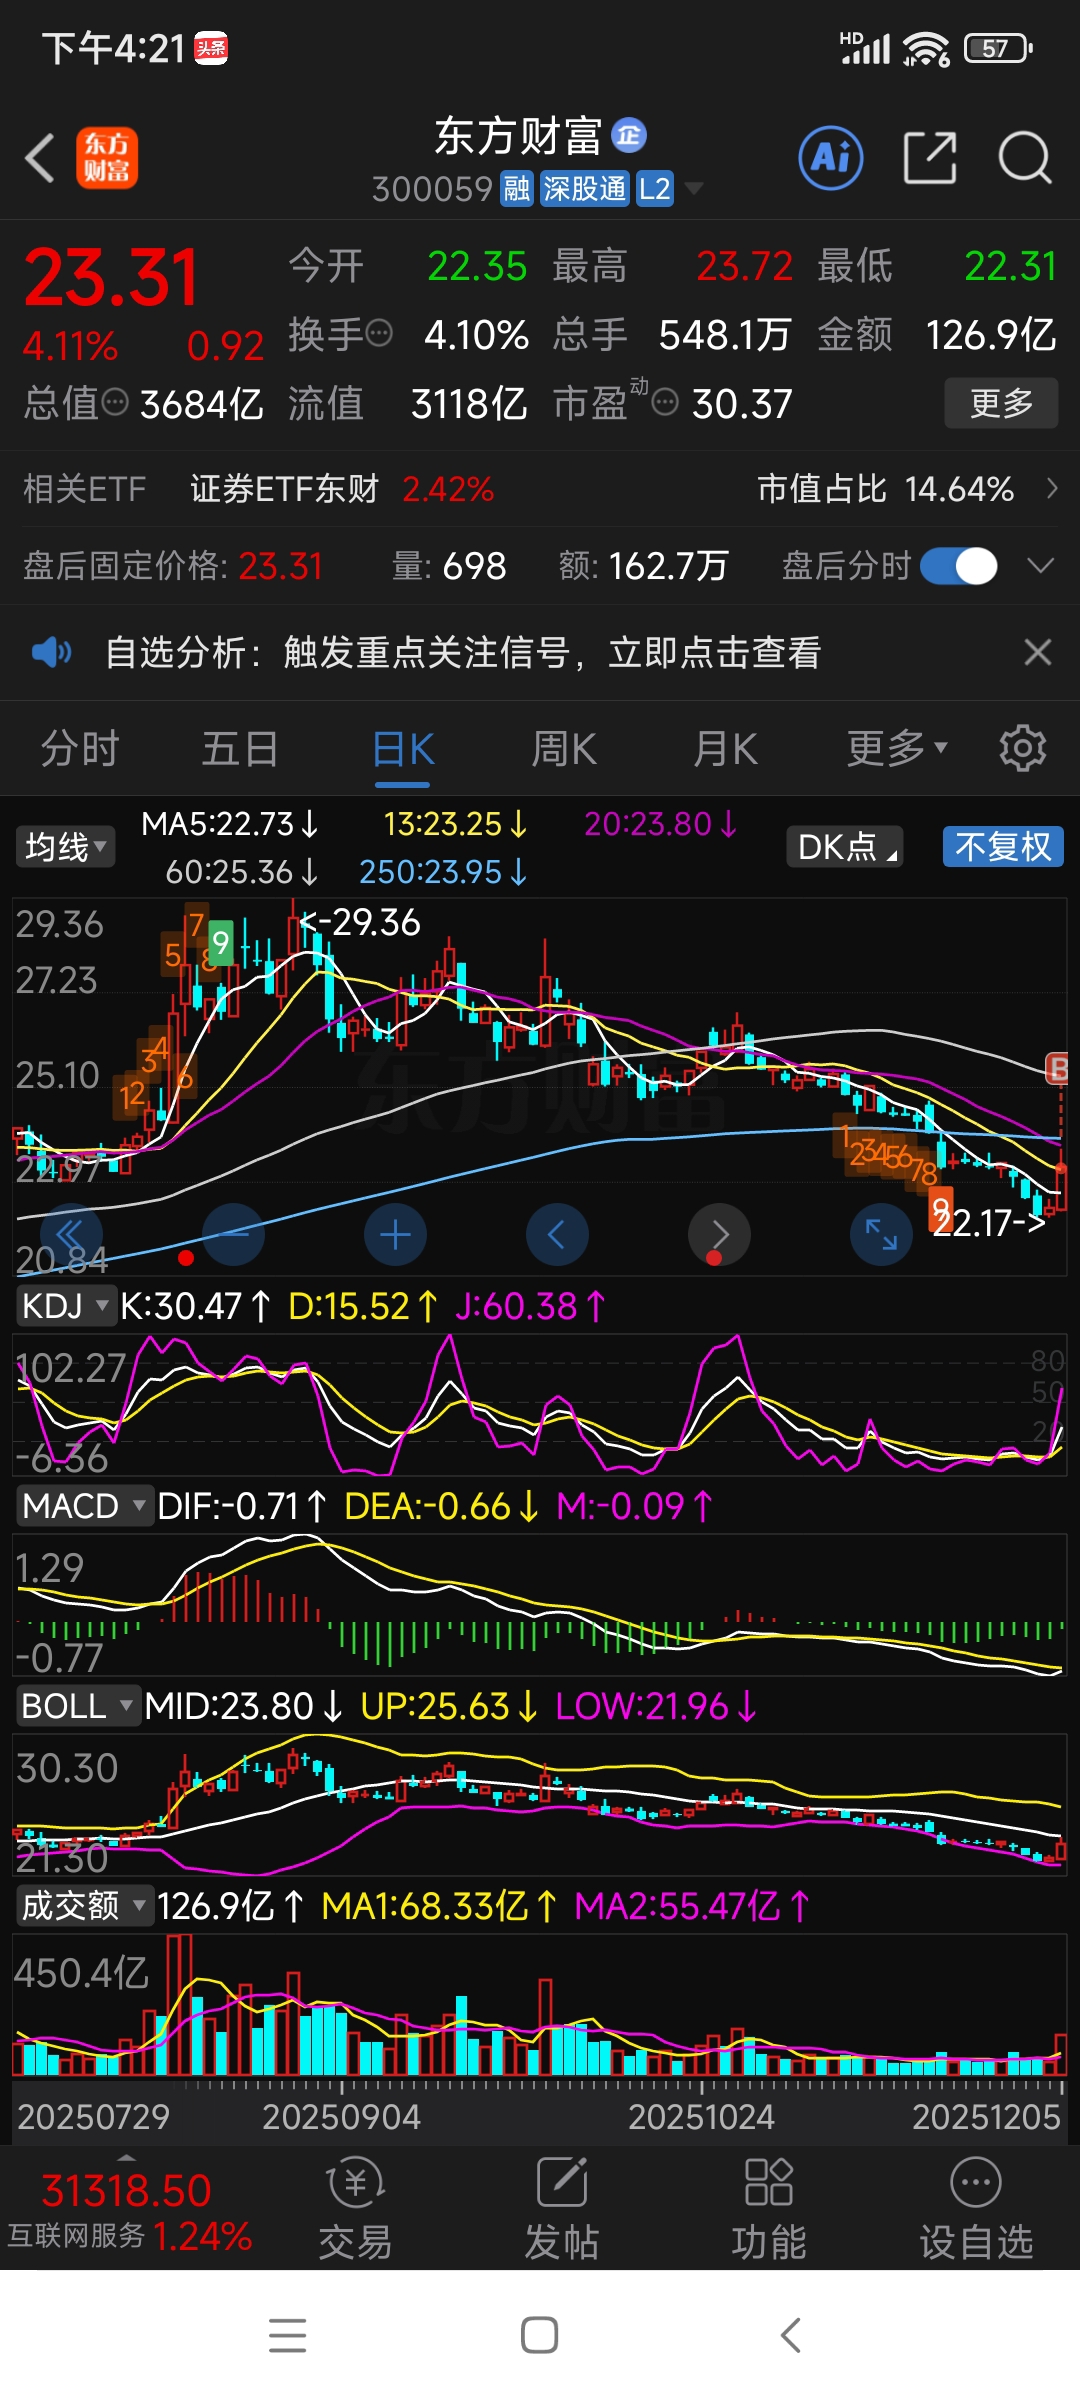
Task: Tap the info icon next to 市盈
Action: (665, 403)
